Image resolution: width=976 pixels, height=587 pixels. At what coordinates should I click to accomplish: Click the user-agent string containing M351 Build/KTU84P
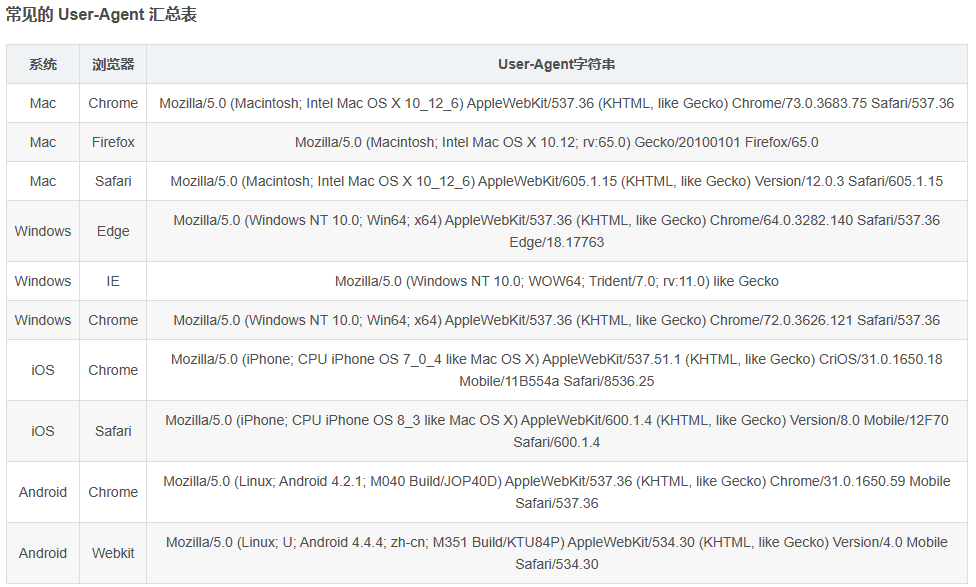556,553
